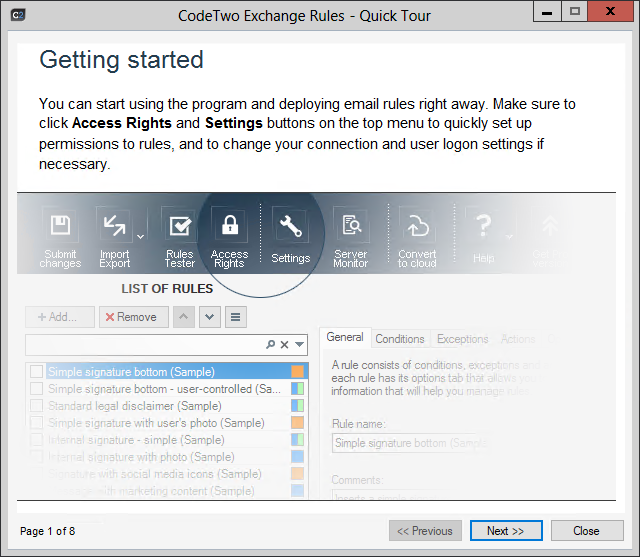Click the << Previous button

pyautogui.click(x=425, y=530)
